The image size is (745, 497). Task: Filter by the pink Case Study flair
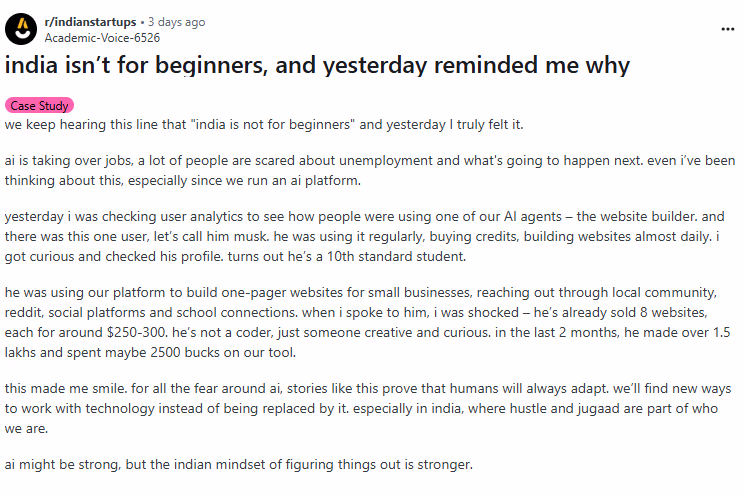click(x=39, y=105)
